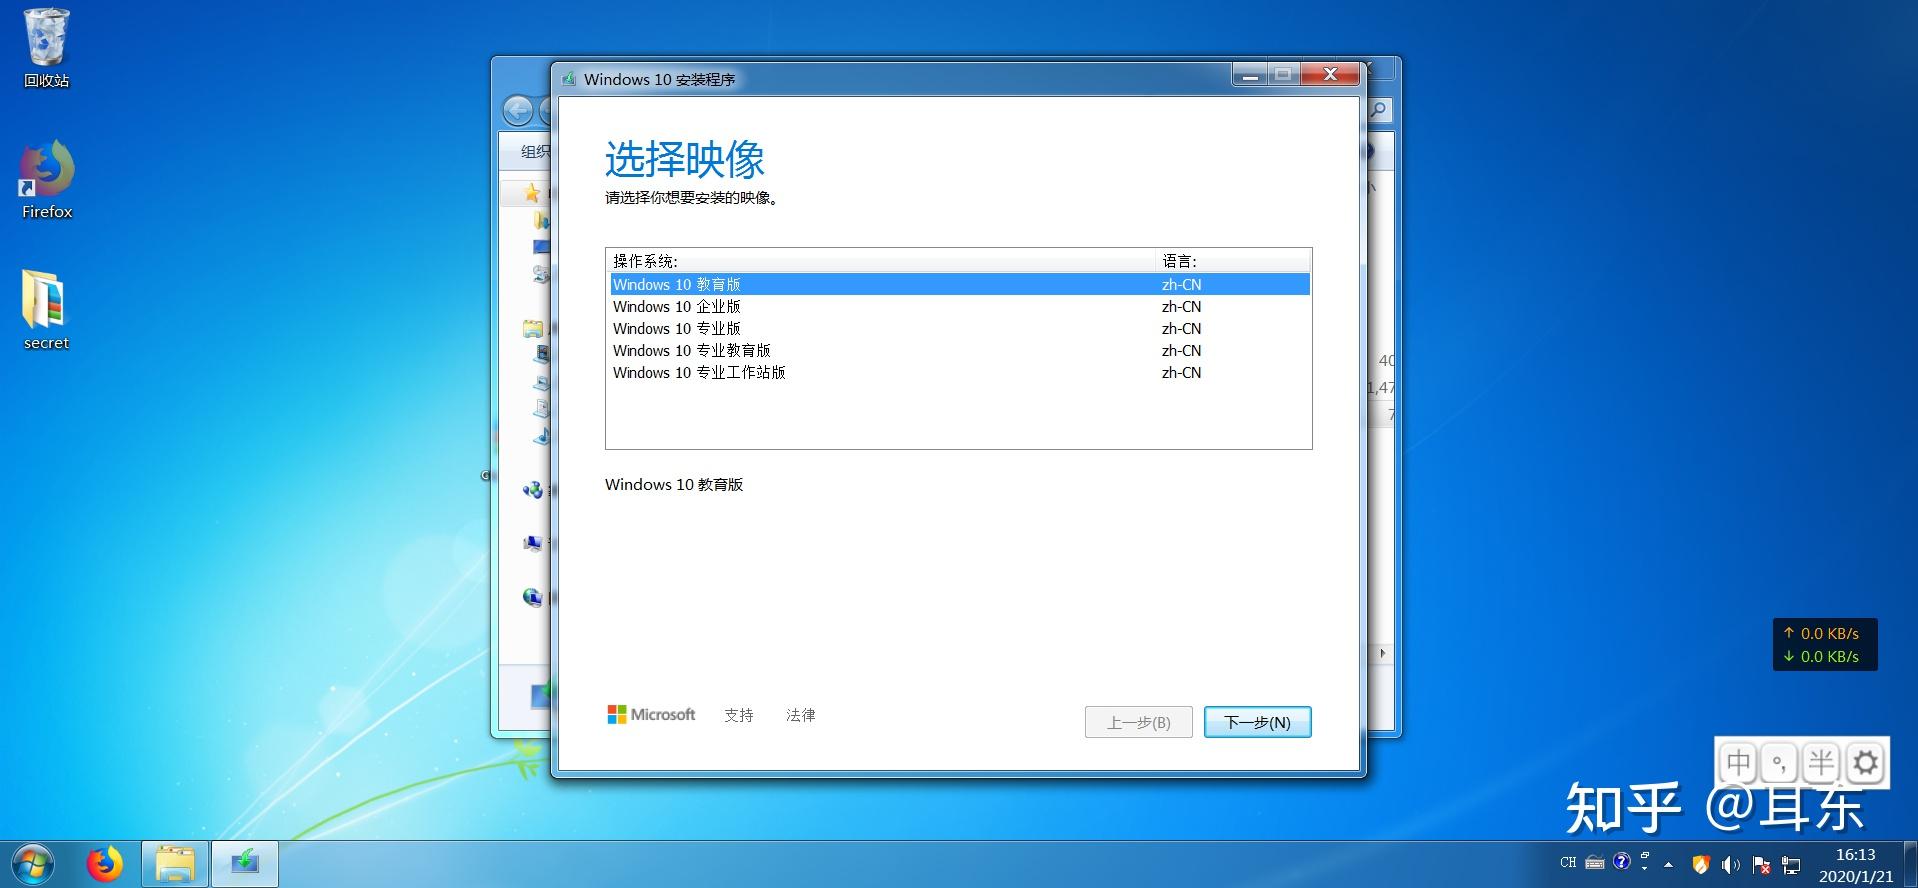
Task: Click the setup icon in the installer title bar
Action: tap(568, 79)
